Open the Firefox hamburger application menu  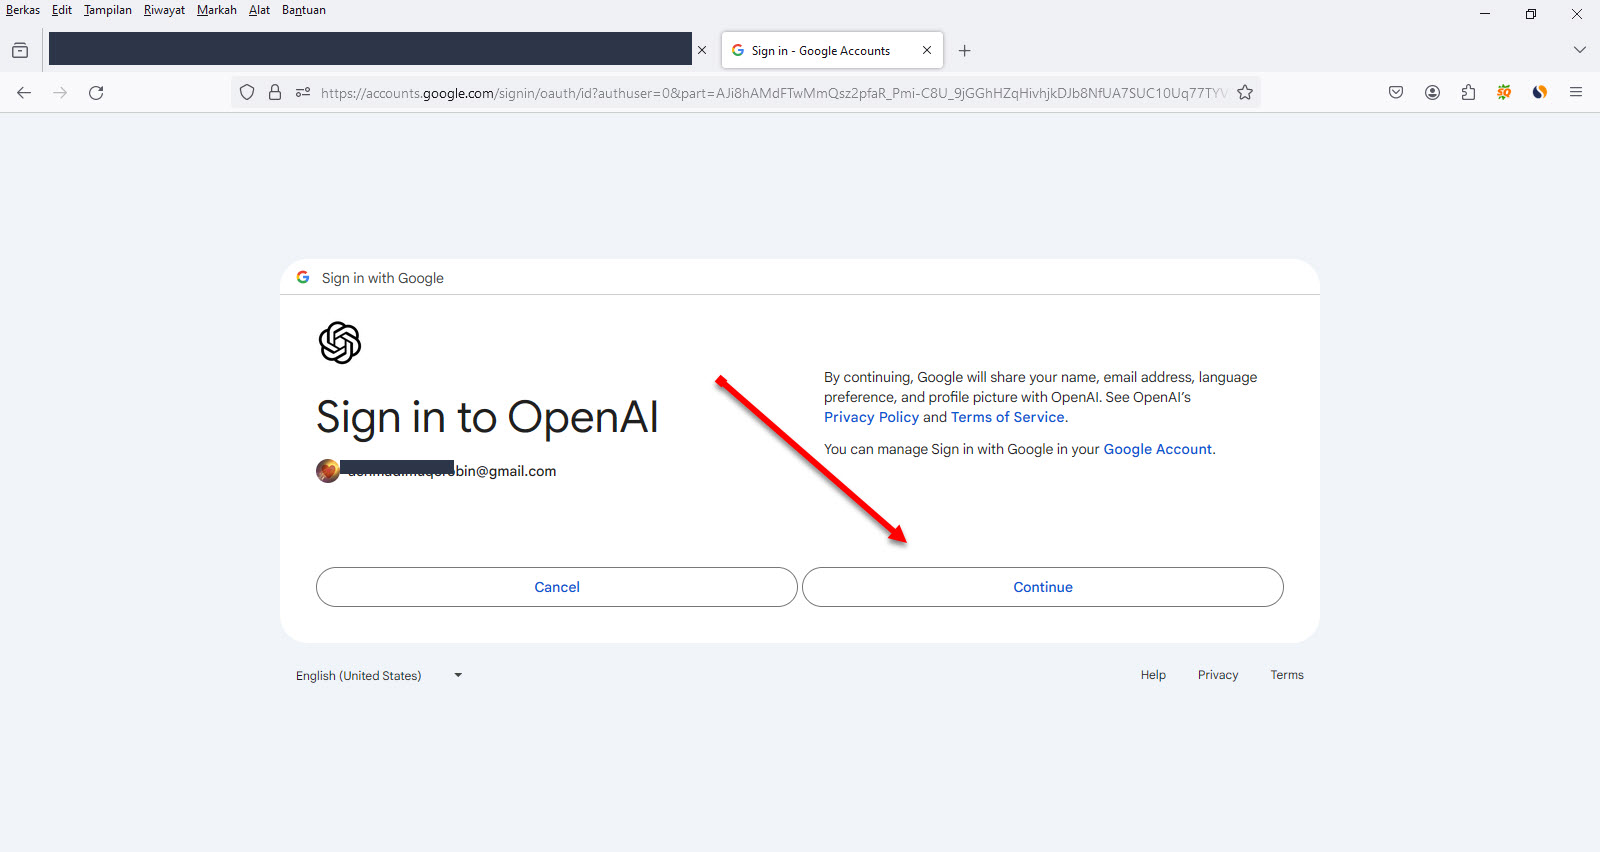(1576, 93)
